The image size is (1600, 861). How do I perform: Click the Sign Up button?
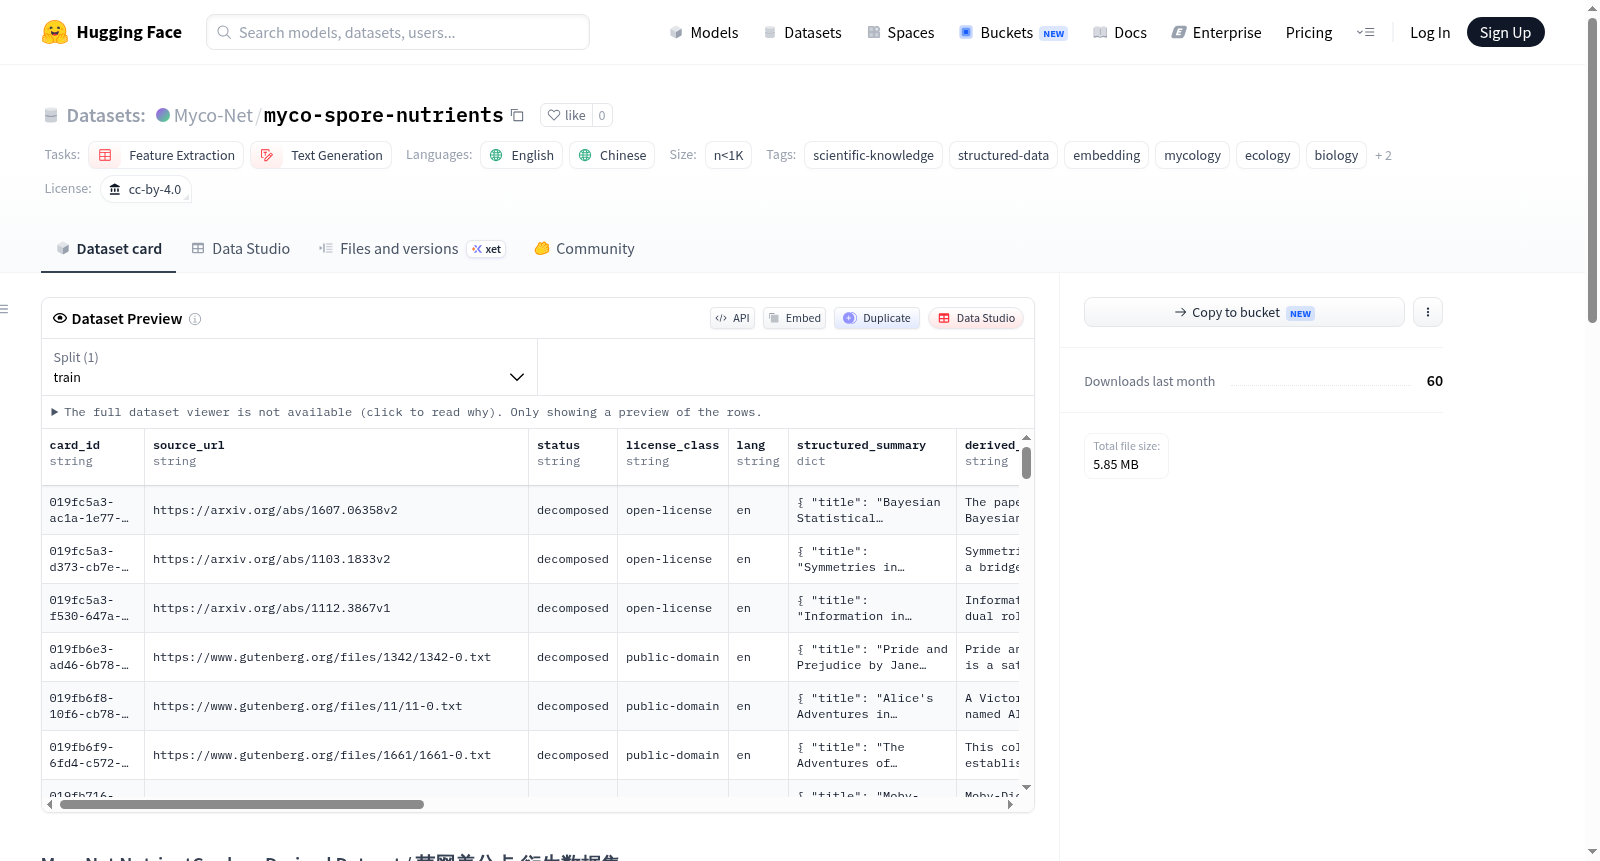click(x=1505, y=32)
